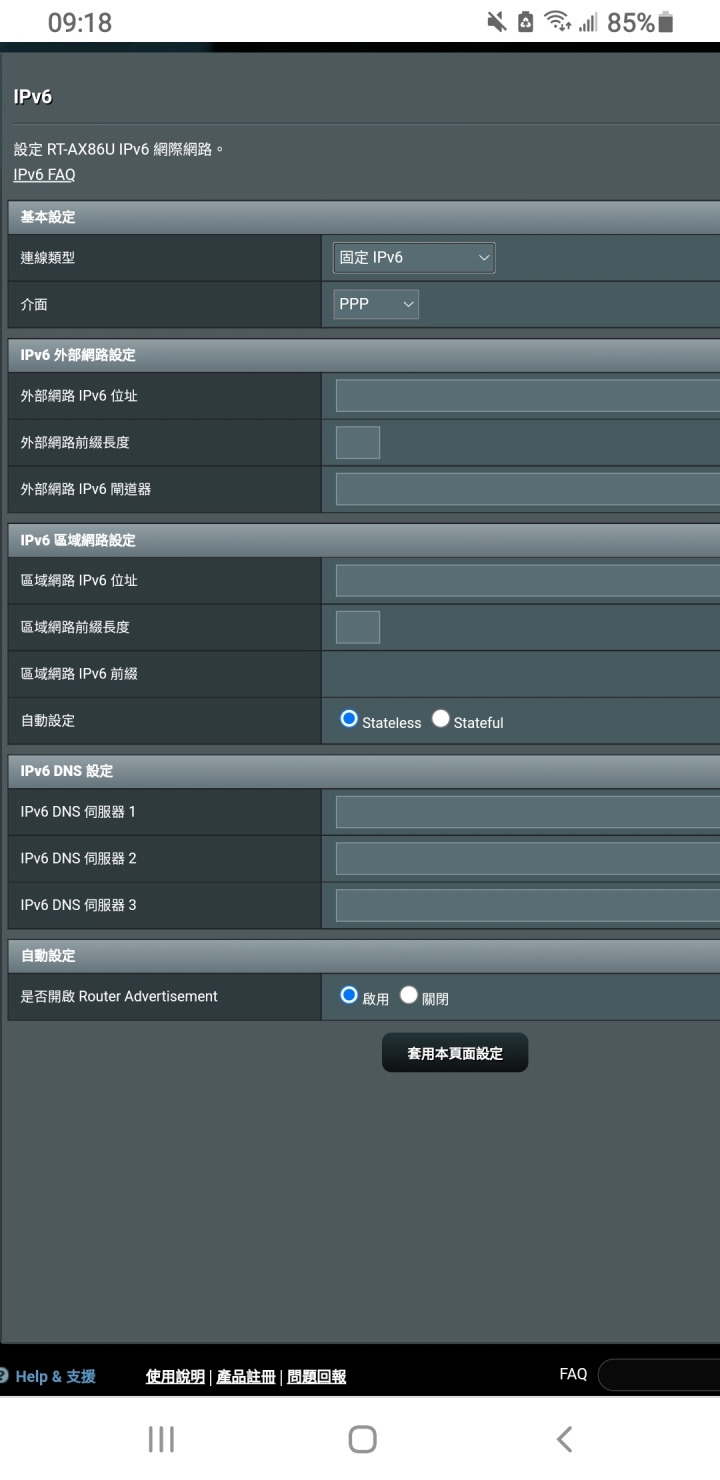Click the 是否開啟 Router Advertisement label
The height and width of the screenshot is (1480, 720).
pos(119,997)
